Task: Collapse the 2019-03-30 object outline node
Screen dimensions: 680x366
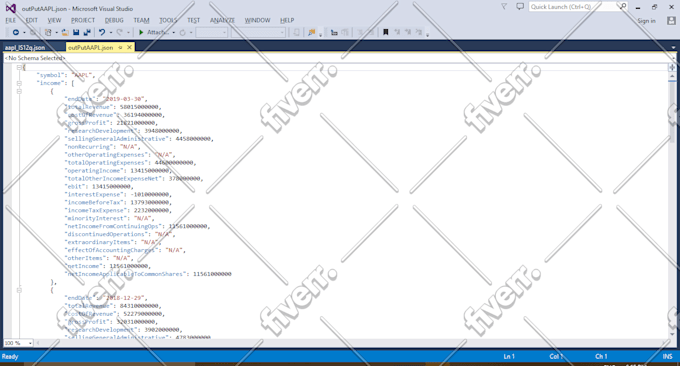Action: (x=19, y=92)
